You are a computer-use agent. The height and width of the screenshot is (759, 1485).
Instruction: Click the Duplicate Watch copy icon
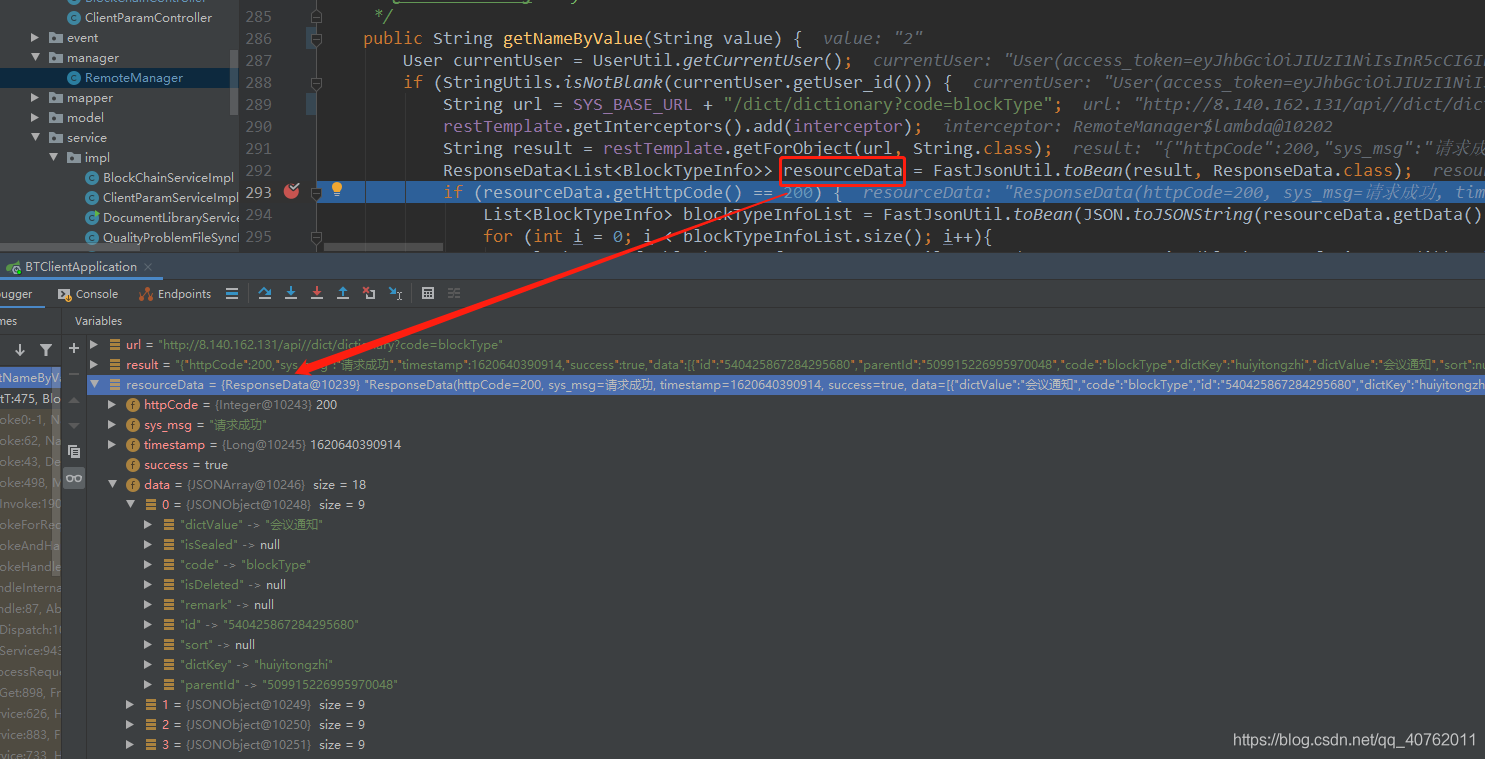pos(74,451)
